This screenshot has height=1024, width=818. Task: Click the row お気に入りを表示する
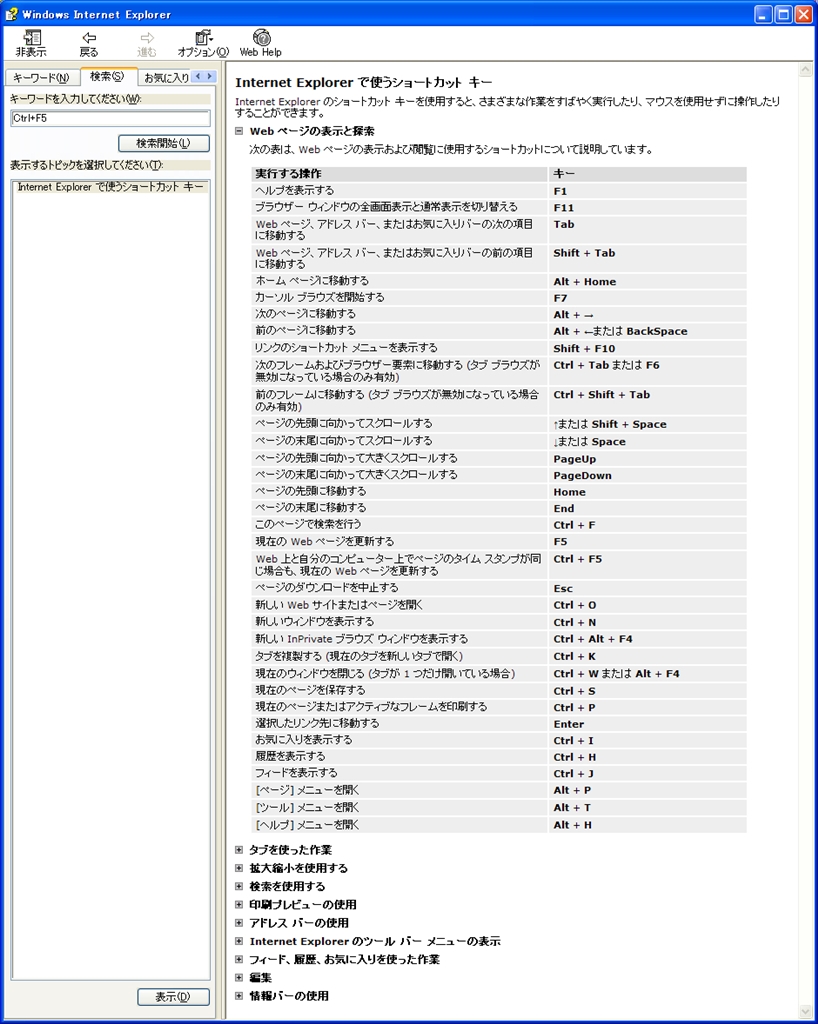(499, 740)
